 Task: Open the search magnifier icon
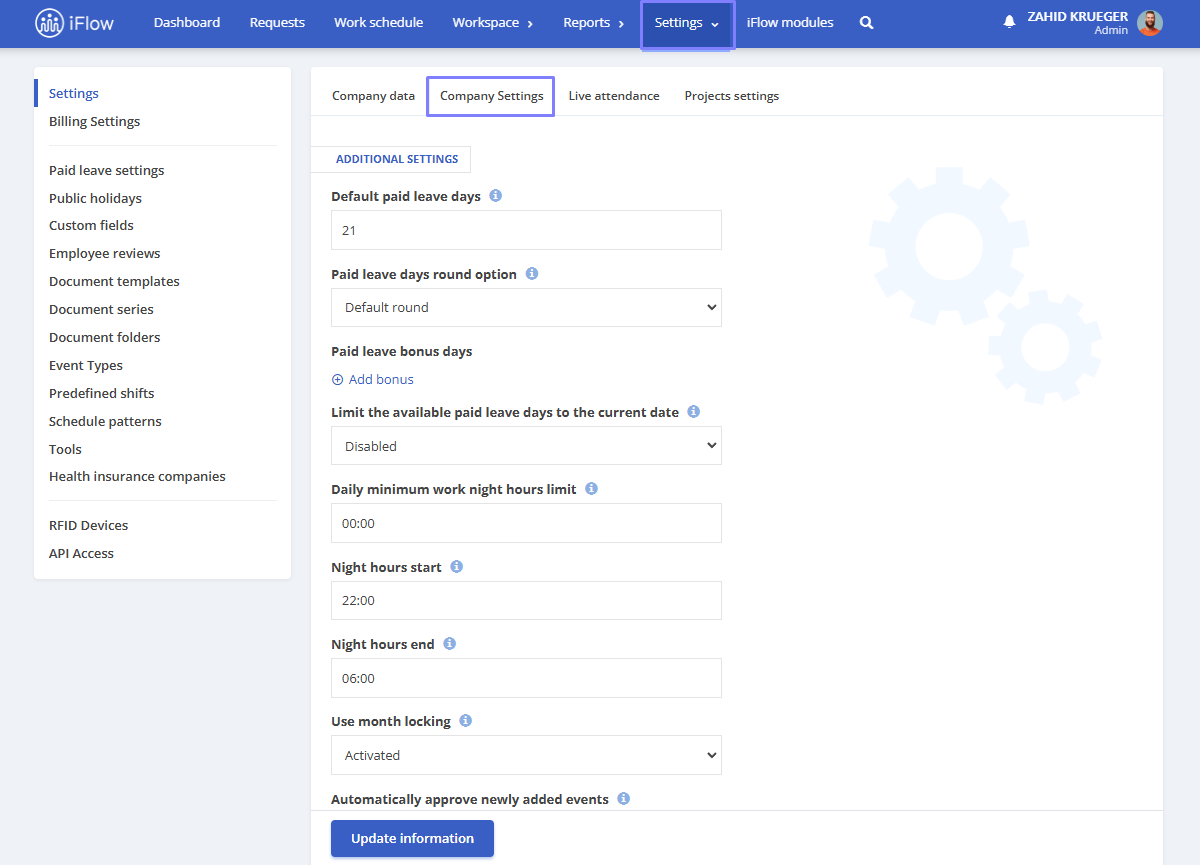coord(867,23)
